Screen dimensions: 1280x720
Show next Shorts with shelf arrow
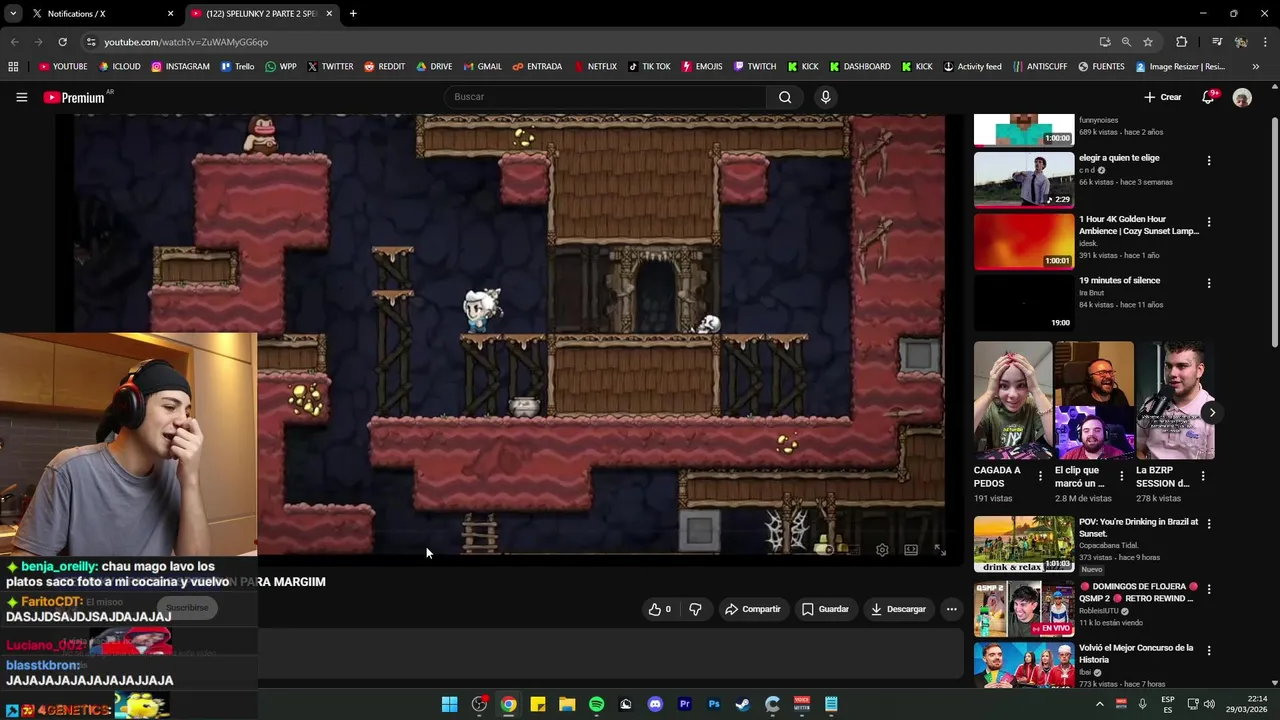[x=1212, y=412]
